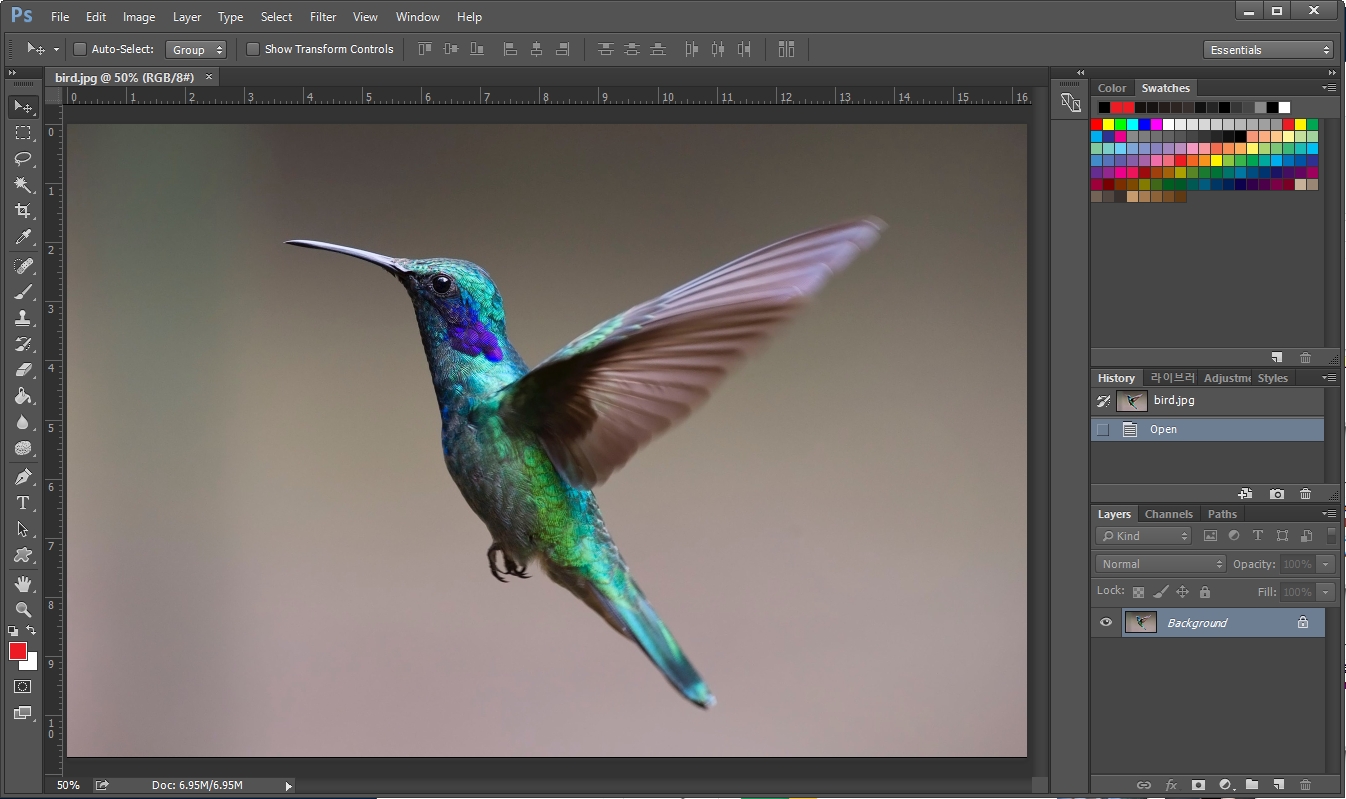Select the Paint Bucket tool

point(23,396)
